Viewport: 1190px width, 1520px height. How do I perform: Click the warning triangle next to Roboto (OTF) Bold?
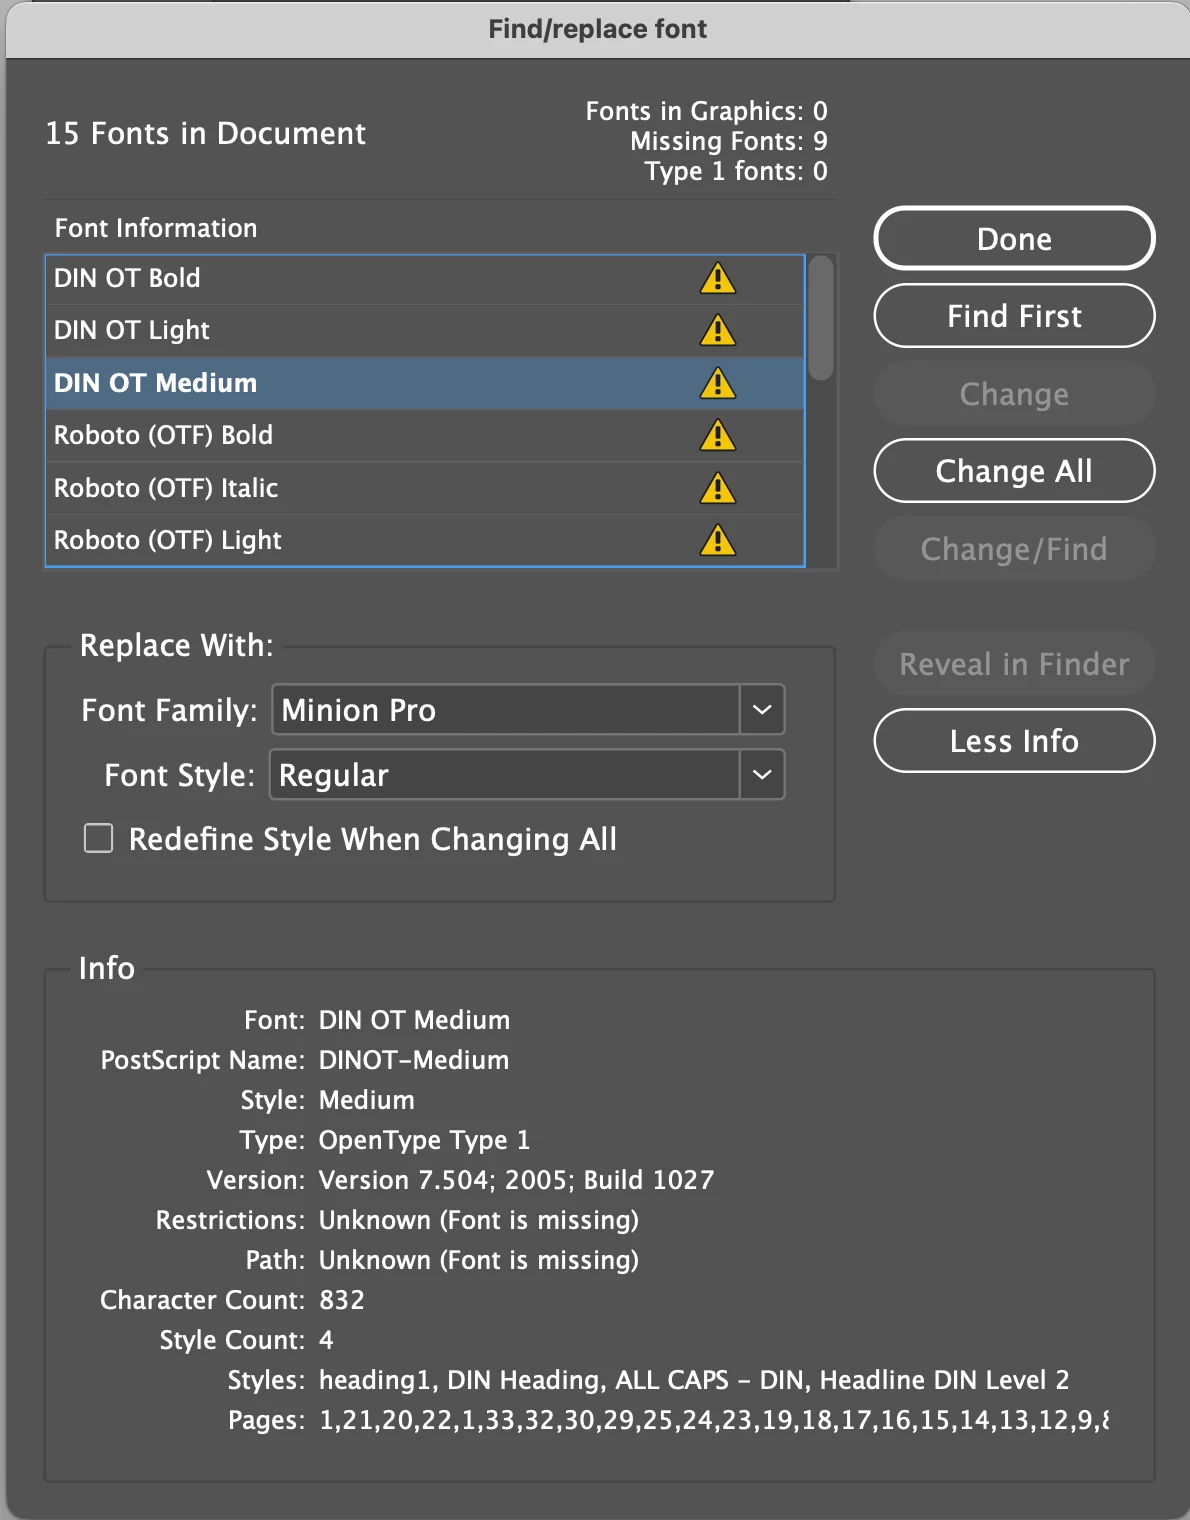pyautogui.click(x=717, y=435)
